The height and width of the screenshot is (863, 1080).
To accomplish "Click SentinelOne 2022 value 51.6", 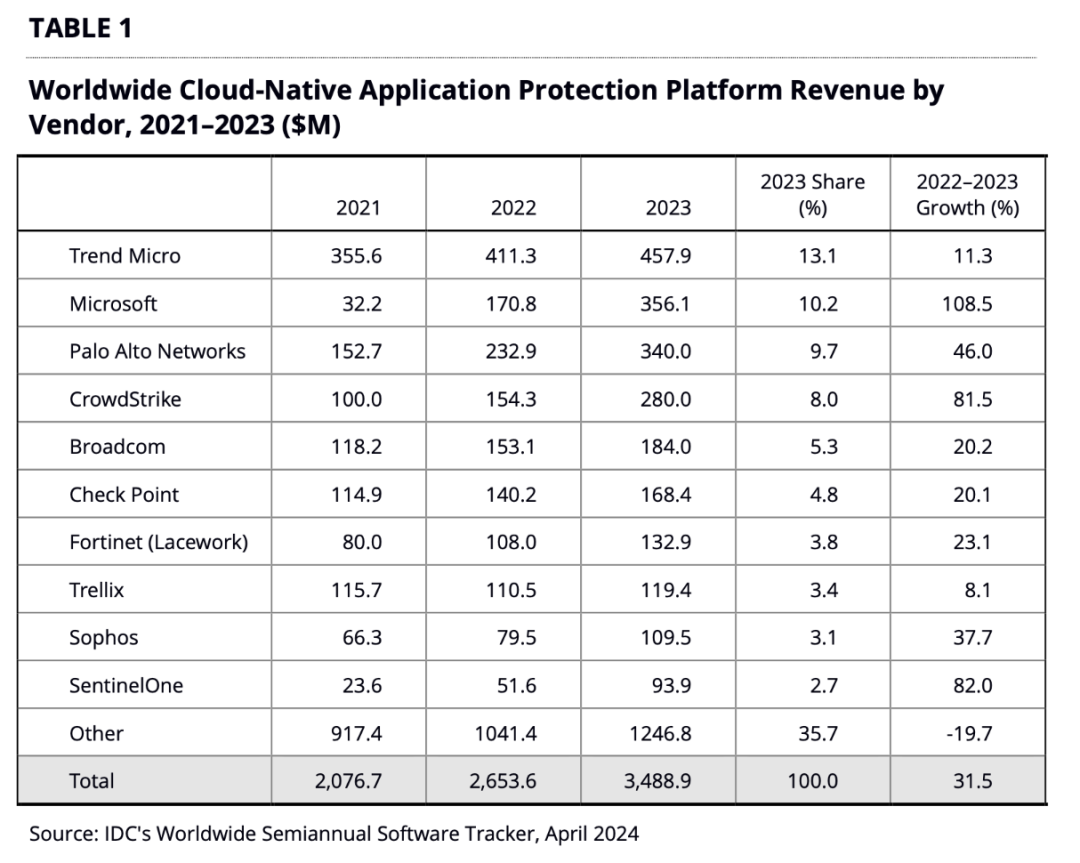I will pyautogui.click(x=517, y=685).
